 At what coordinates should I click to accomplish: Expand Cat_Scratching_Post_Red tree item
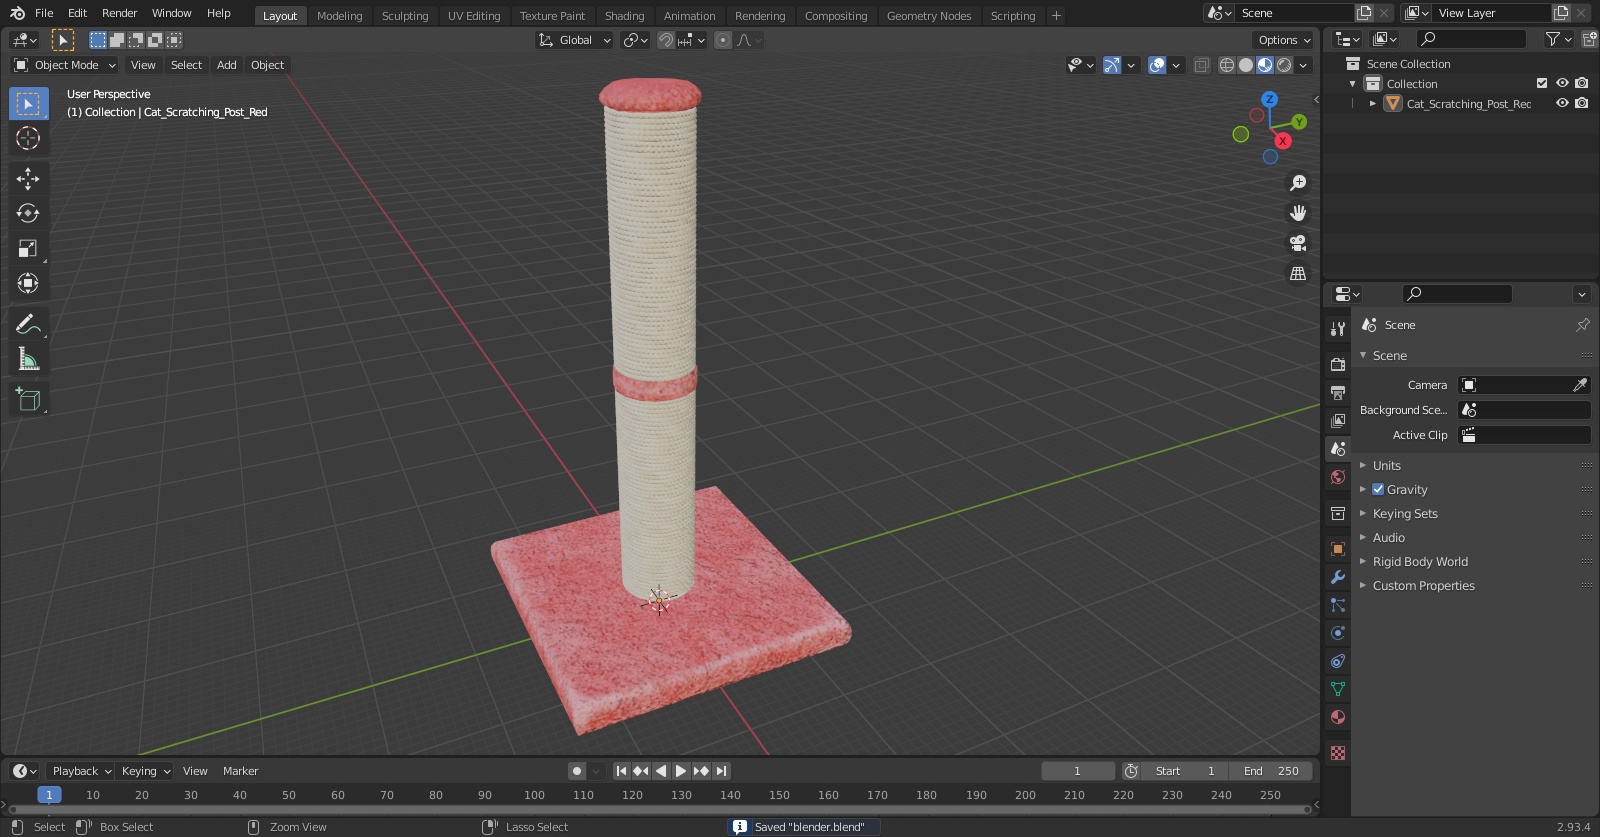(x=1373, y=103)
